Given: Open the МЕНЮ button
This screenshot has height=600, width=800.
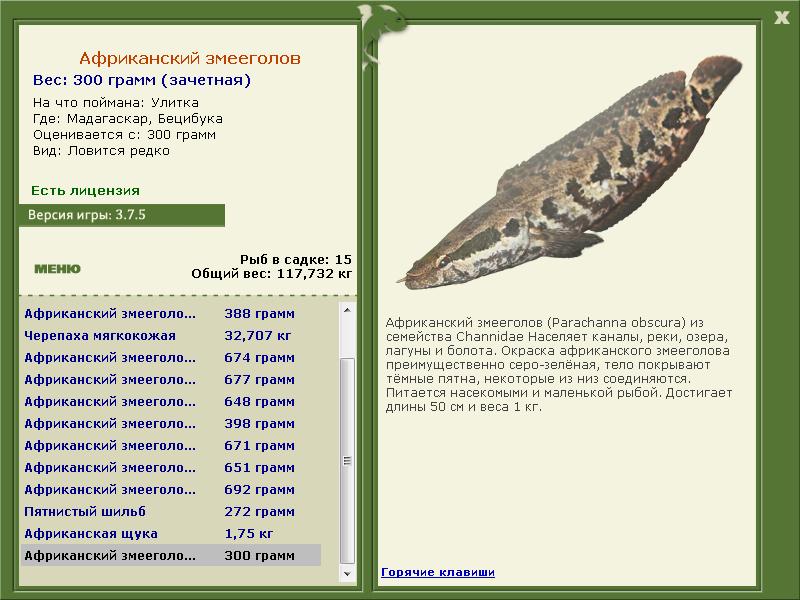Looking at the screenshot, I should click(x=57, y=269).
